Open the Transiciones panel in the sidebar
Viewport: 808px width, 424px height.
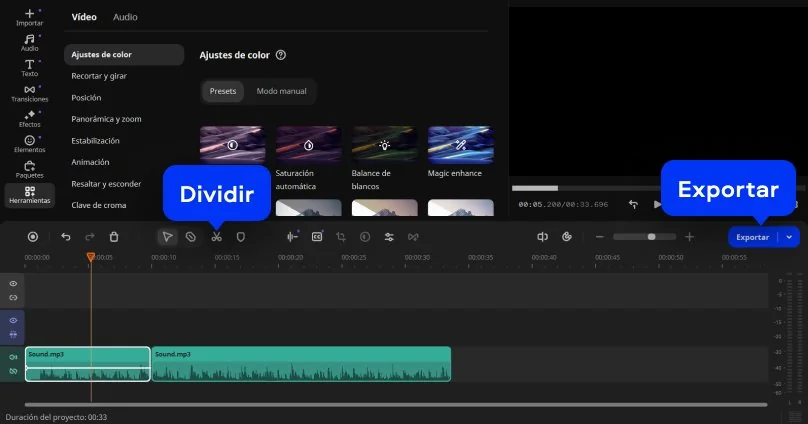click(x=29, y=93)
